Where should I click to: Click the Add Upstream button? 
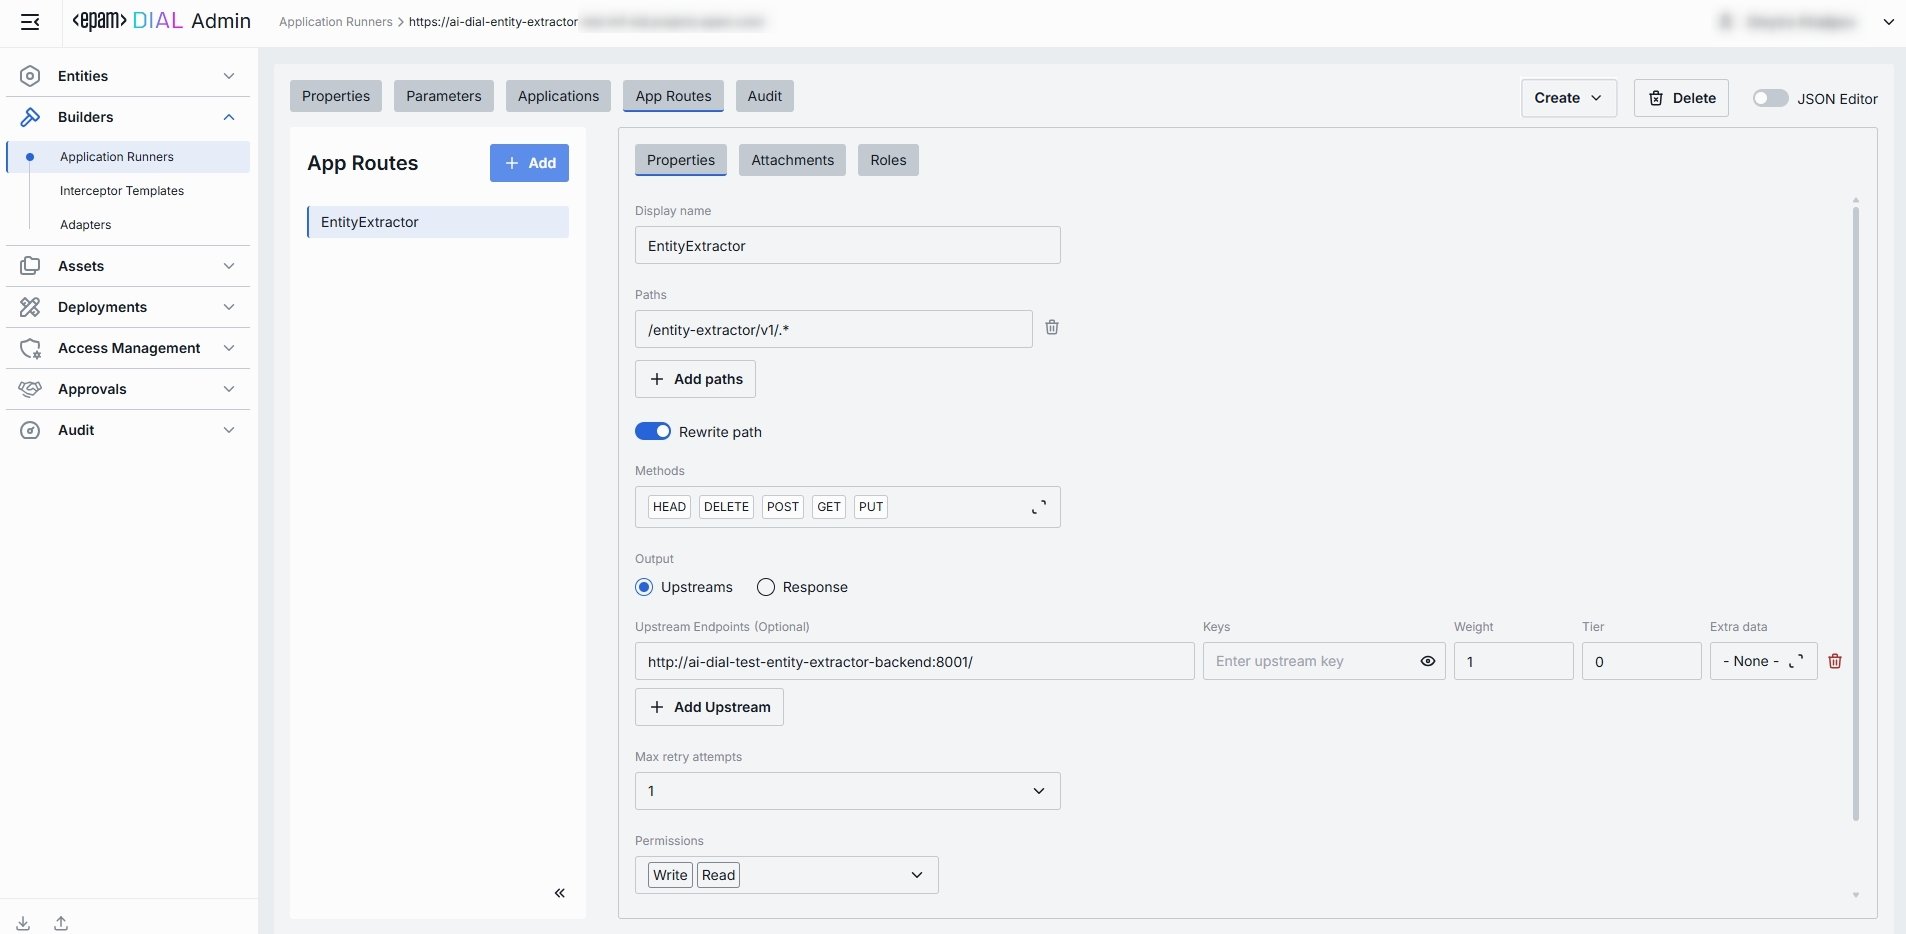click(709, 707)
